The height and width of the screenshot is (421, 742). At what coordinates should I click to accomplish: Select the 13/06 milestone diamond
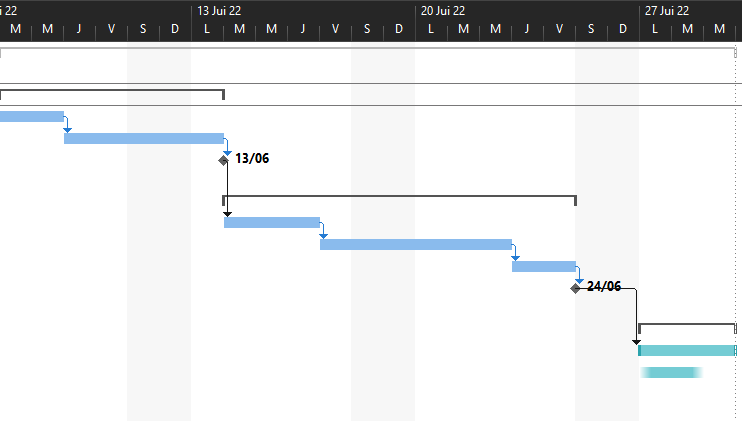(x=223, y=160)
